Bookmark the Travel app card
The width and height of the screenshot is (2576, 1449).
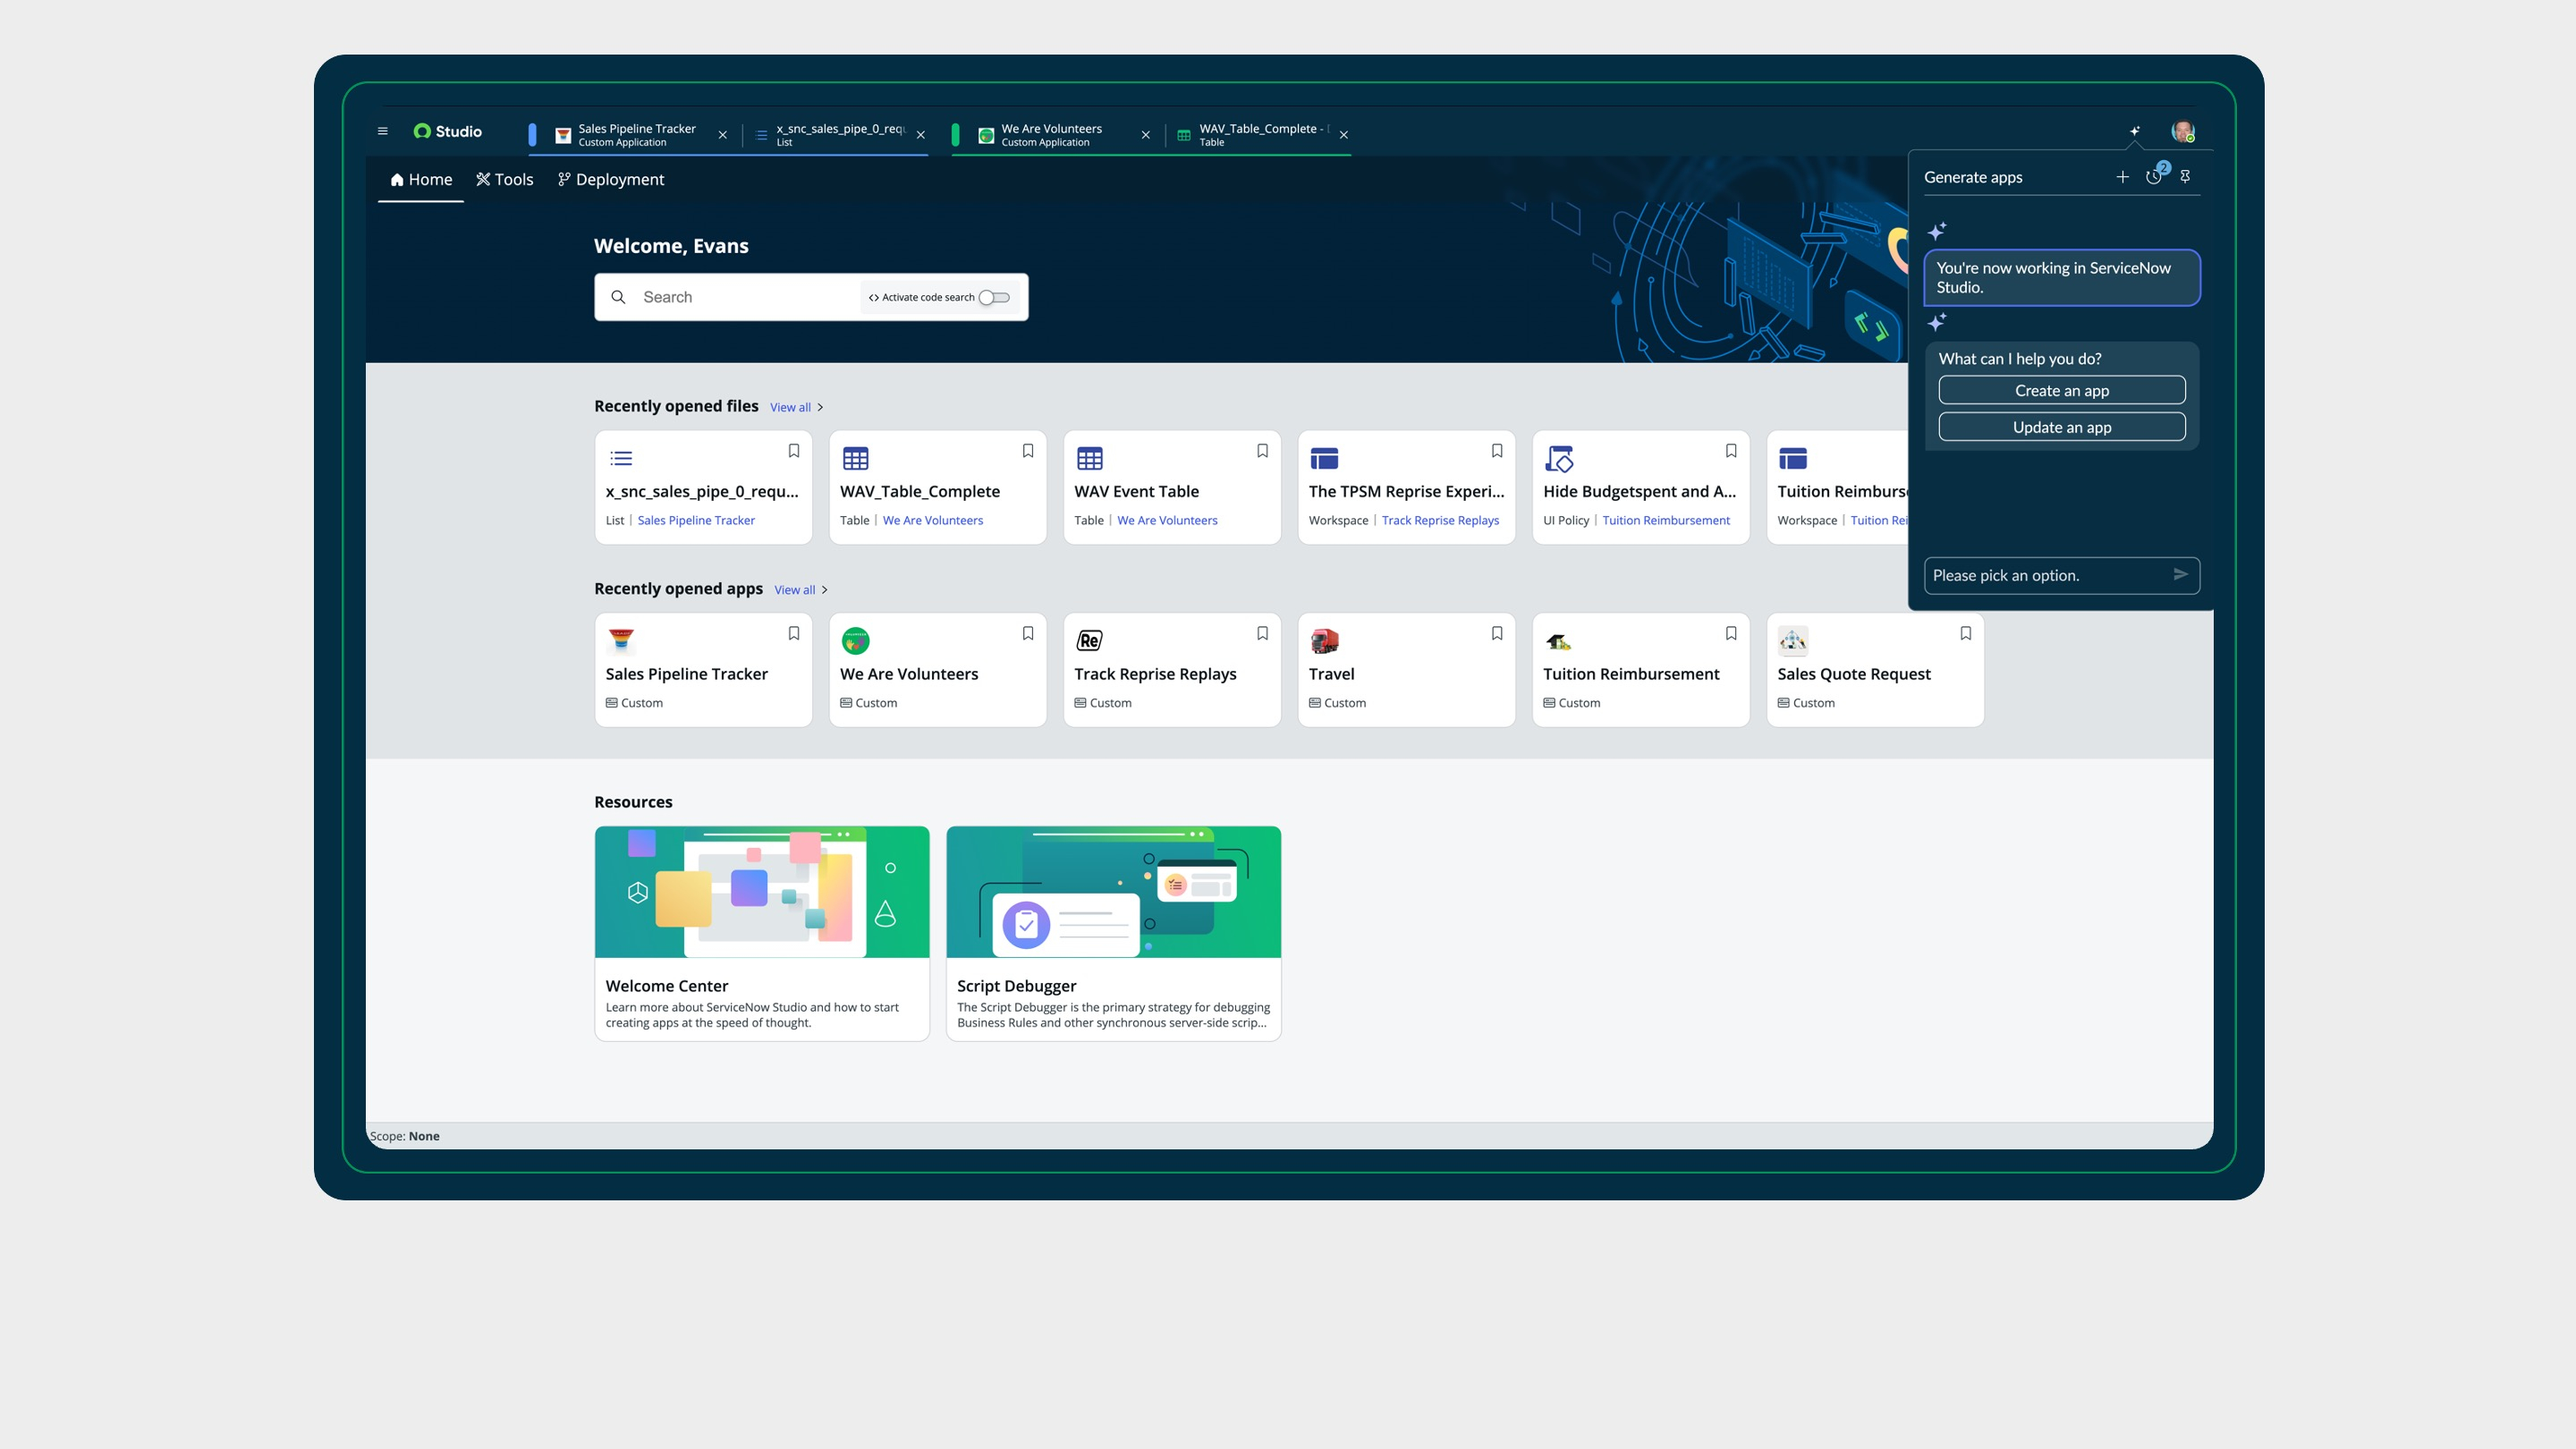pos(1496,633)
